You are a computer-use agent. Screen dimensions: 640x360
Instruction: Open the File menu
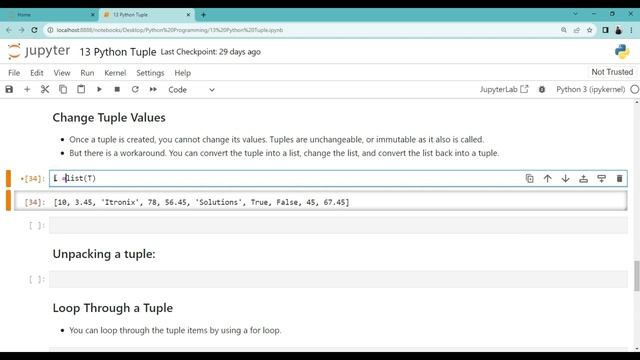point(14,73)
